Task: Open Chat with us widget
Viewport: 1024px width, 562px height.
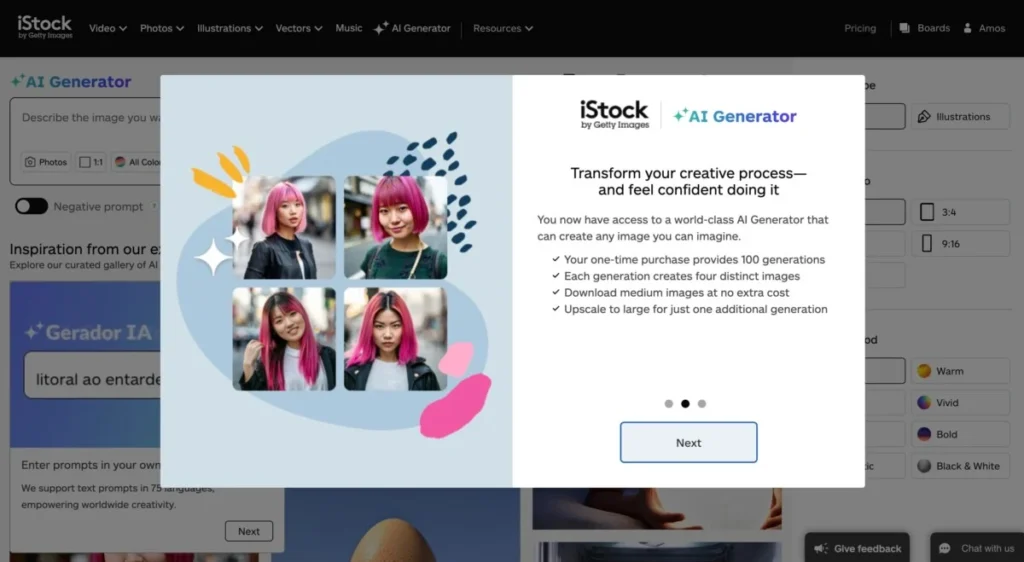Action: tap(977, 548)
